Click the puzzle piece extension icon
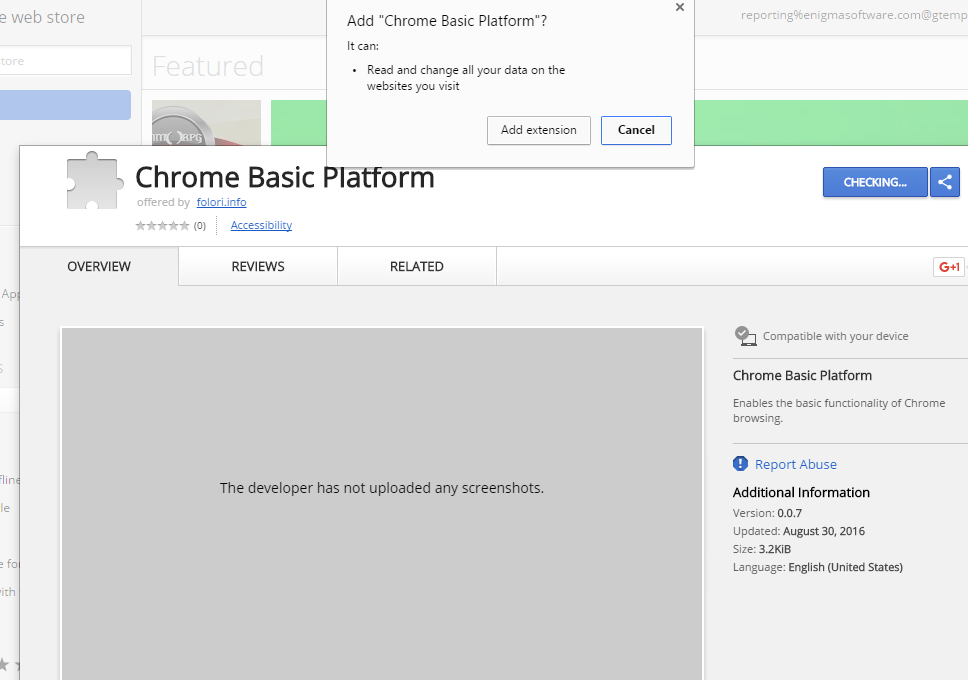 click(x=92, y=181)
